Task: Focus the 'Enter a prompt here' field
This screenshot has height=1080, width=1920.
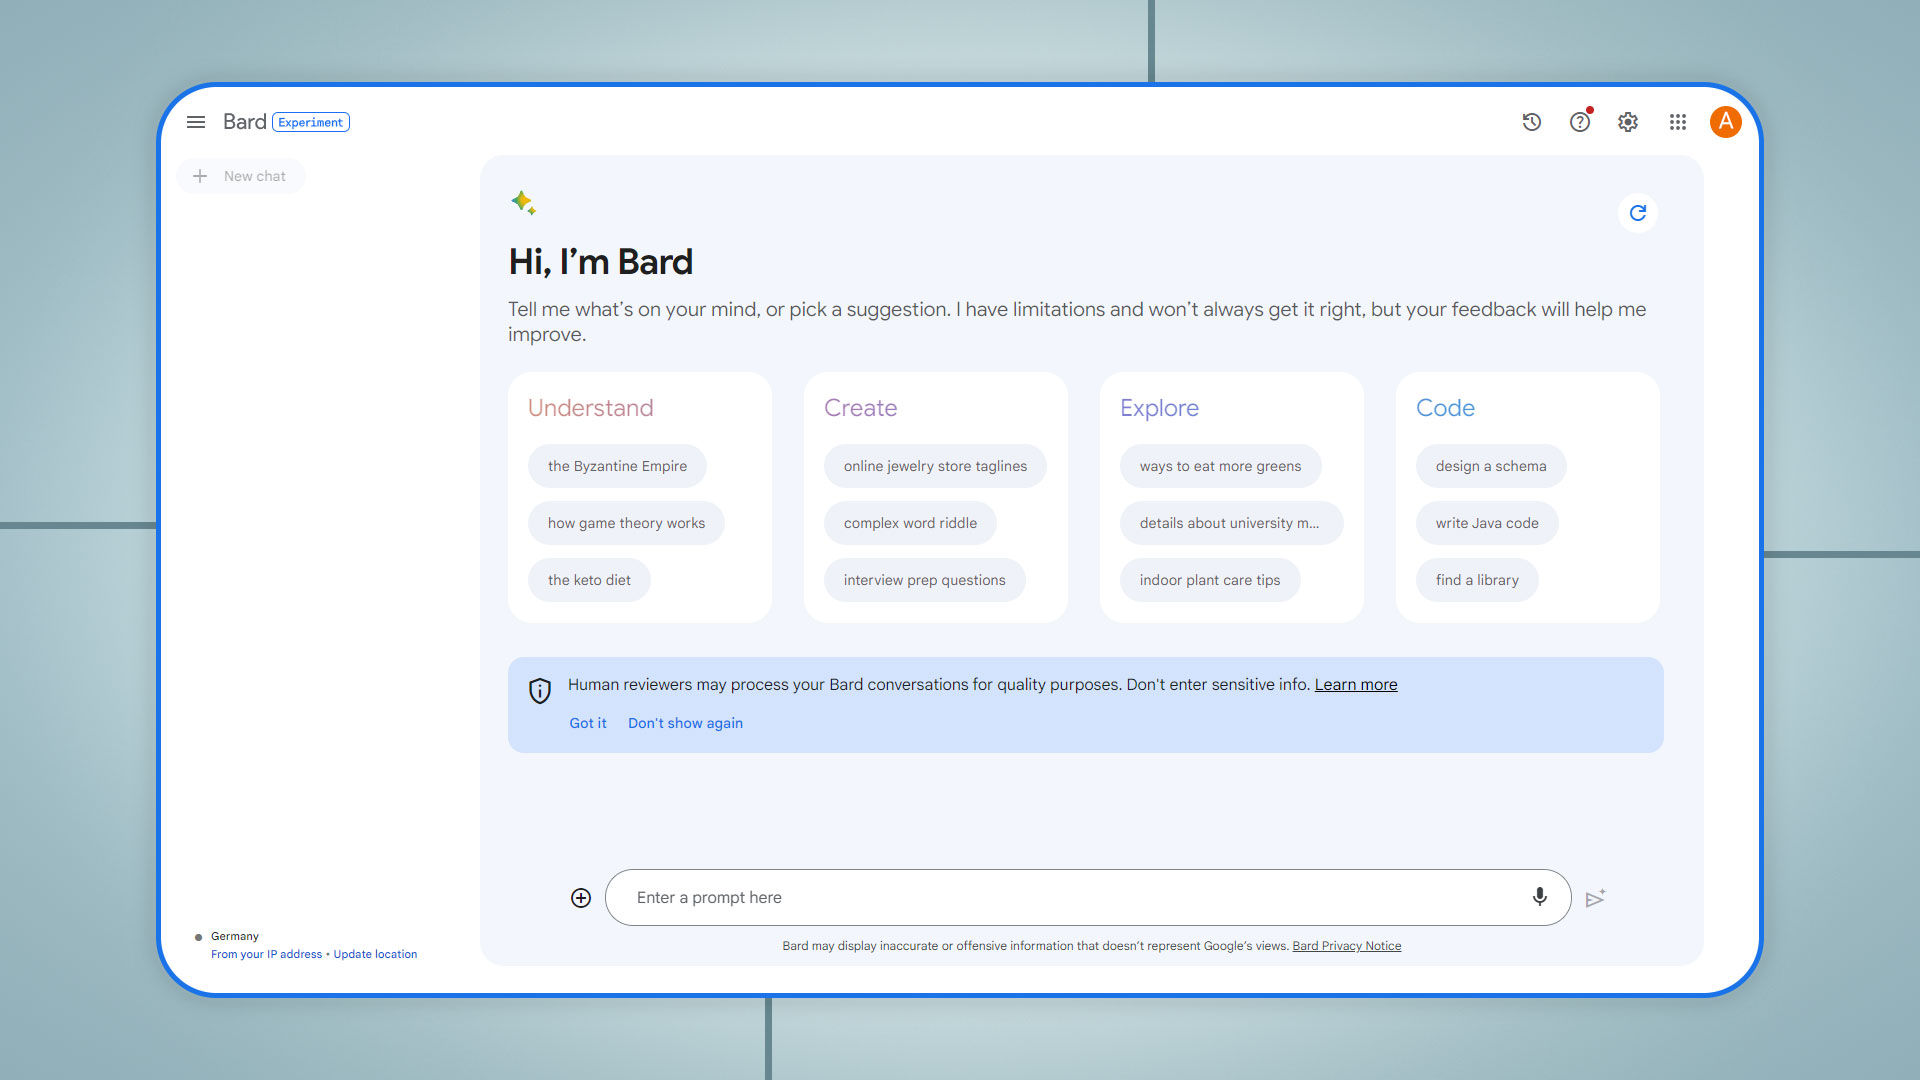Action: 1088,898
